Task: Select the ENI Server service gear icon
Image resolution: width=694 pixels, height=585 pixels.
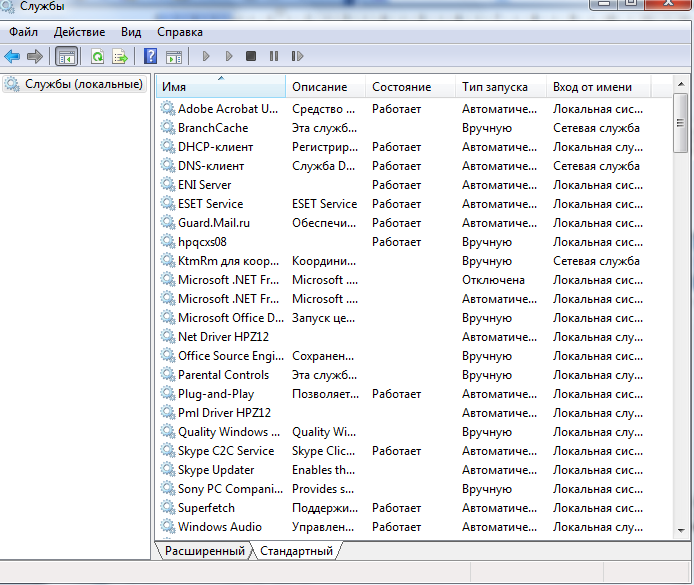Action: (168, 185)
